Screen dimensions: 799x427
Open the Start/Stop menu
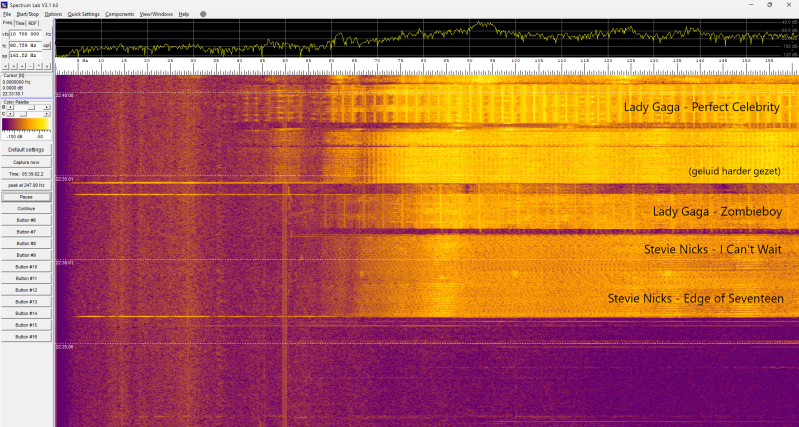click(28, 14)
